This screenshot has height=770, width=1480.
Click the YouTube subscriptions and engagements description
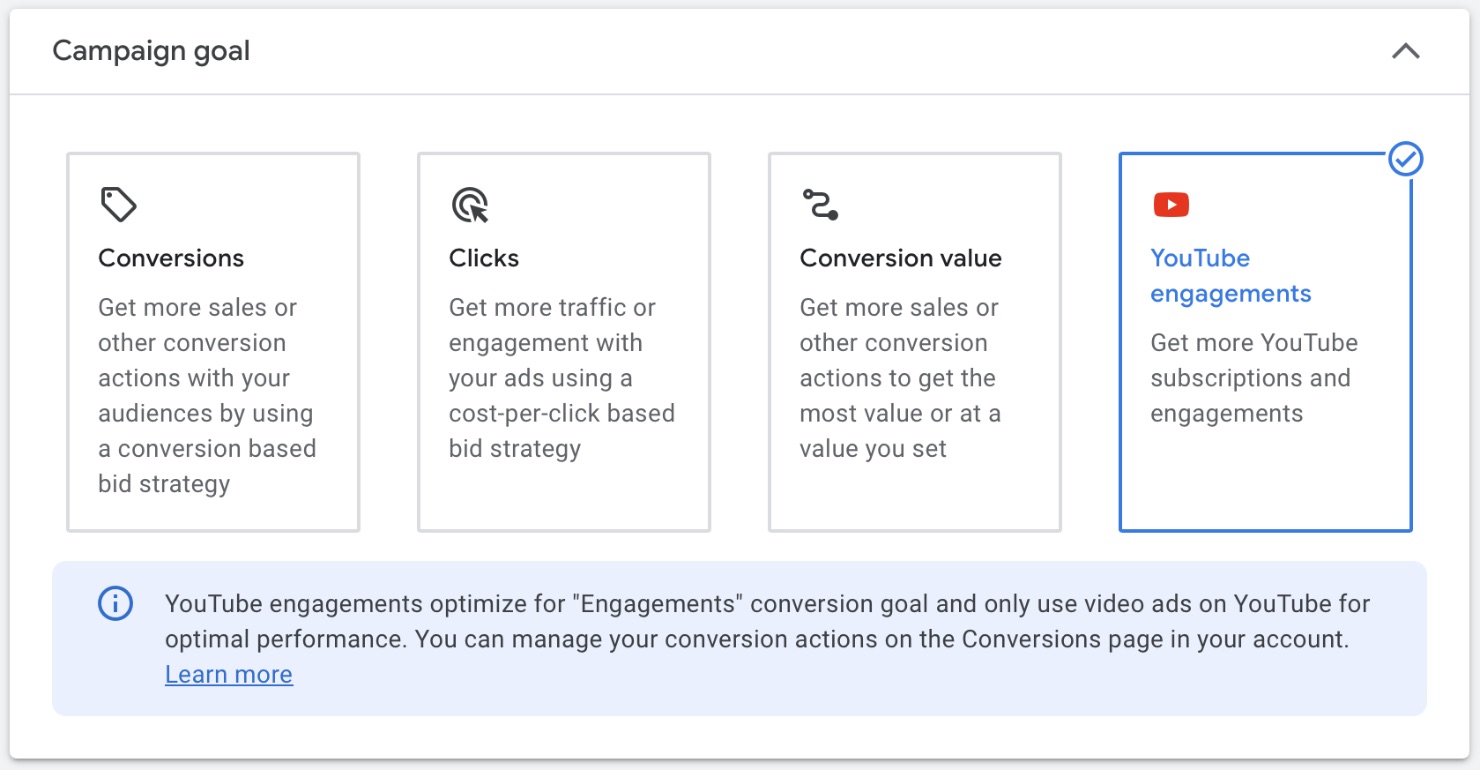pyautogui.click(x=1253, y=378)
